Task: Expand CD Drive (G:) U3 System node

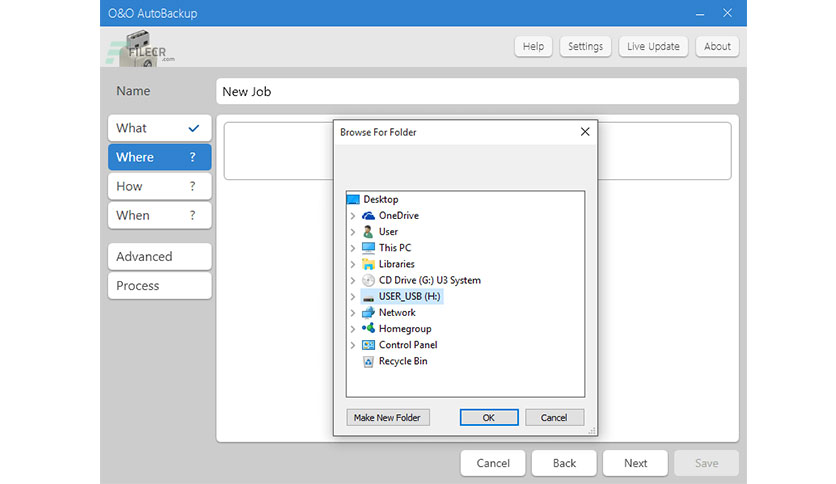Action: (352, 280)
